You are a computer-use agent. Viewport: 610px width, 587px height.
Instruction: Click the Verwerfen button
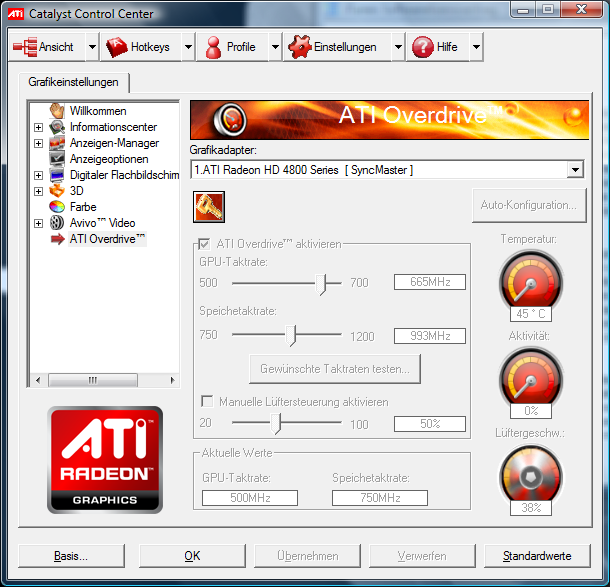coord(422,556)
